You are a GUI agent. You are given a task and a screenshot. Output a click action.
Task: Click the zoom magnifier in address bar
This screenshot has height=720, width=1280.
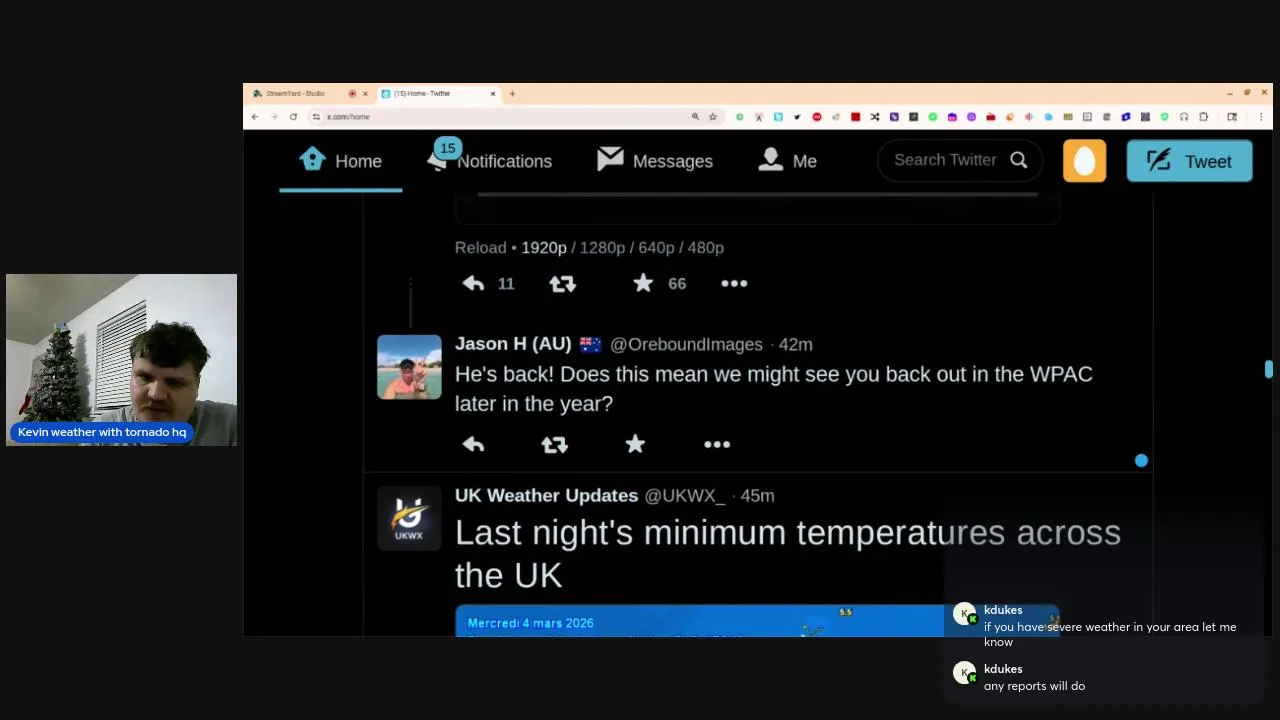tap(695, 117)
